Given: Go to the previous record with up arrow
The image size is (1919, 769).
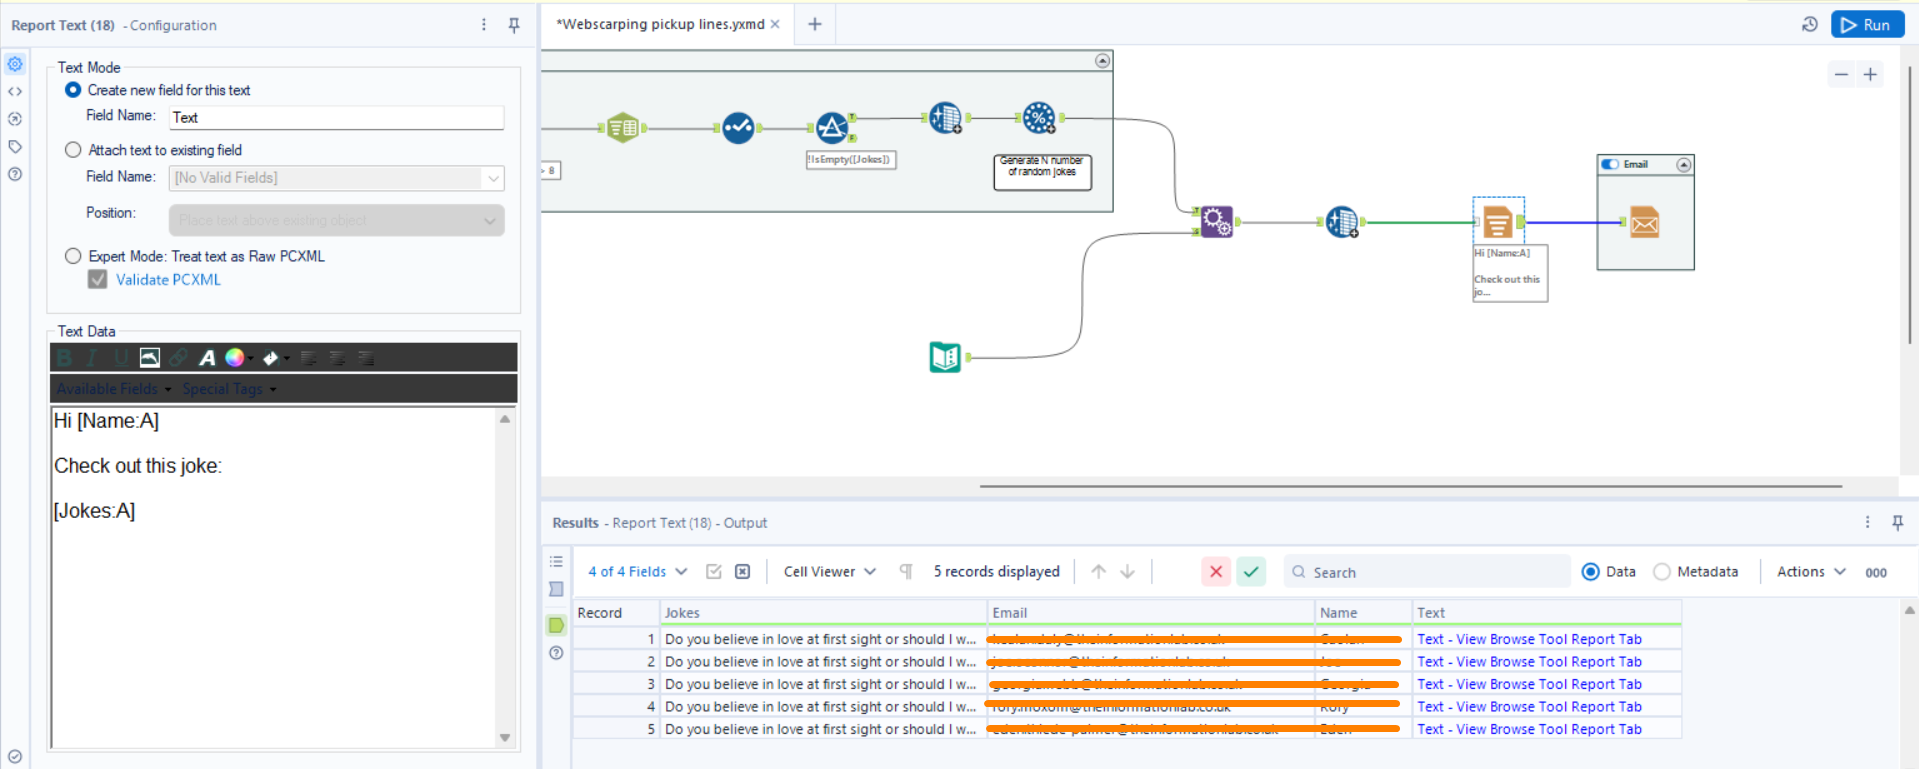Looking at the screenshot, I should 1098,571.
